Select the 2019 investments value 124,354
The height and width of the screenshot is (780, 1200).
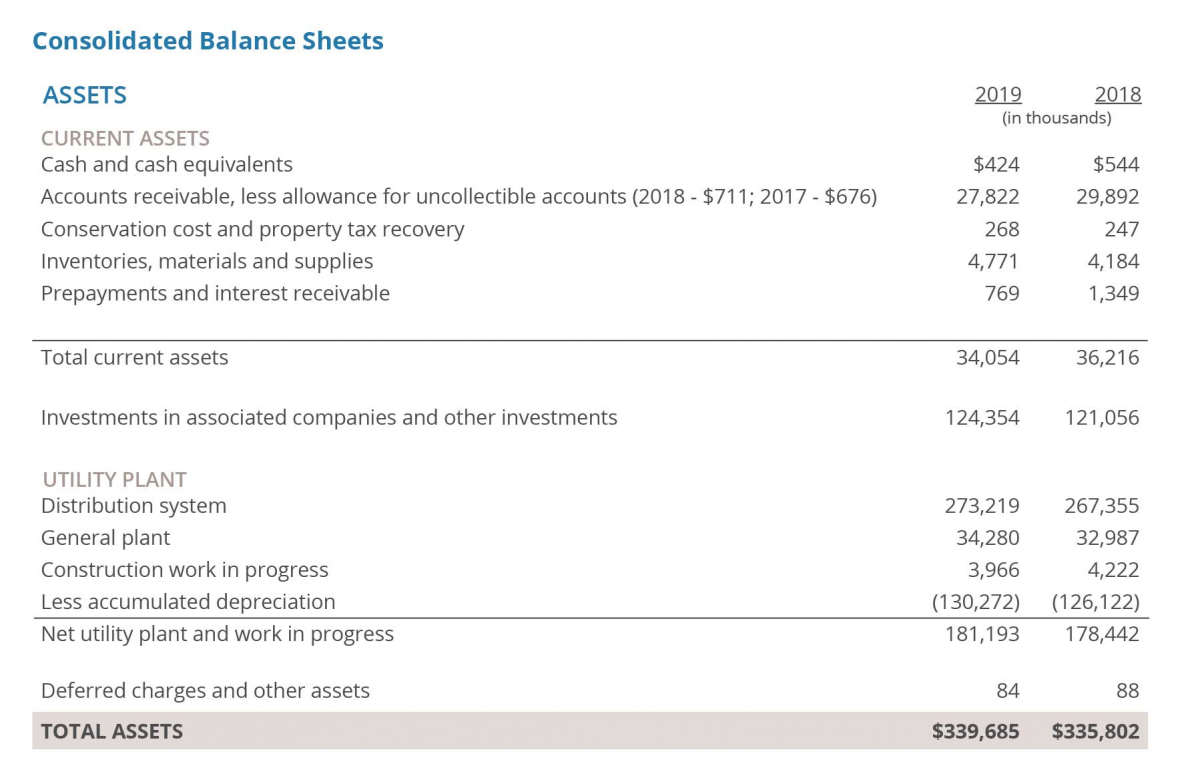pos(982,417)
